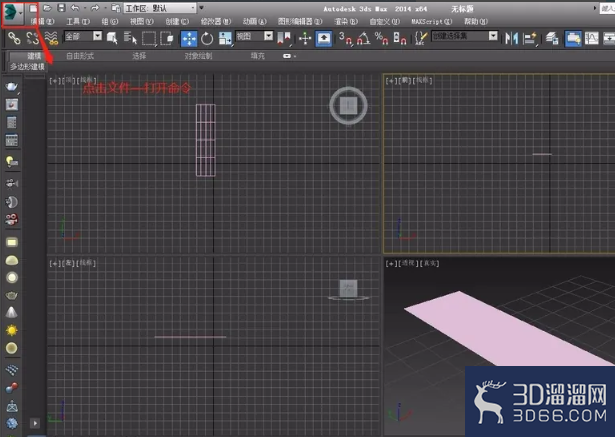The image size is (615, 437).
Task: Open the selection filter 全部 dropdown
Action: [x=83, y=36]
